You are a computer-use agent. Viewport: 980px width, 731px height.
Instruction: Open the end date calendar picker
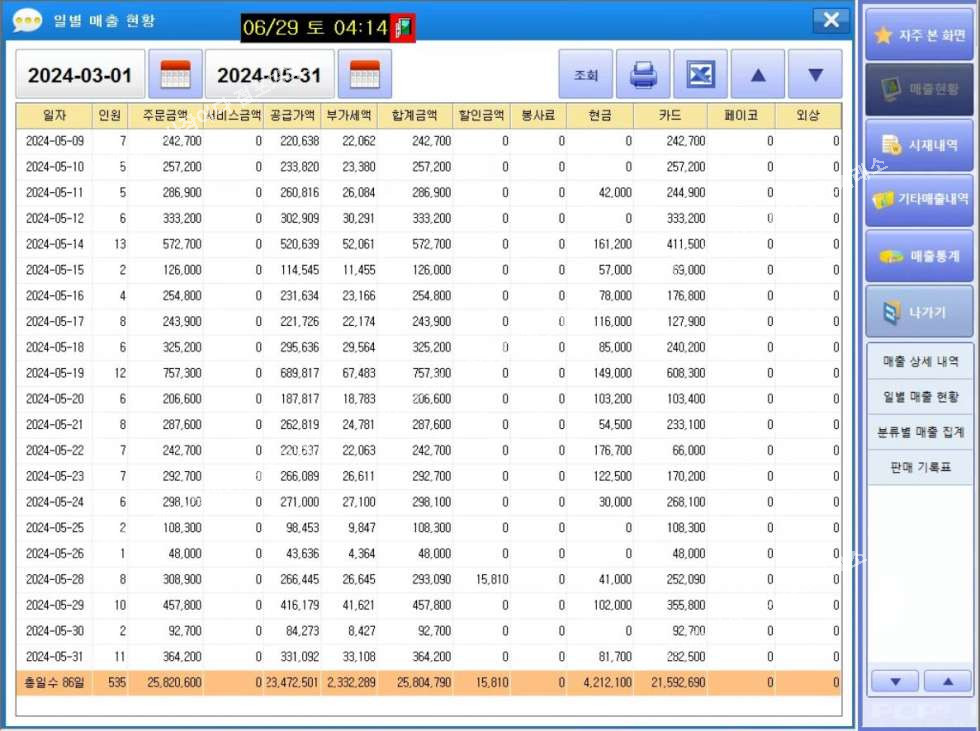[x=365, y=74]
